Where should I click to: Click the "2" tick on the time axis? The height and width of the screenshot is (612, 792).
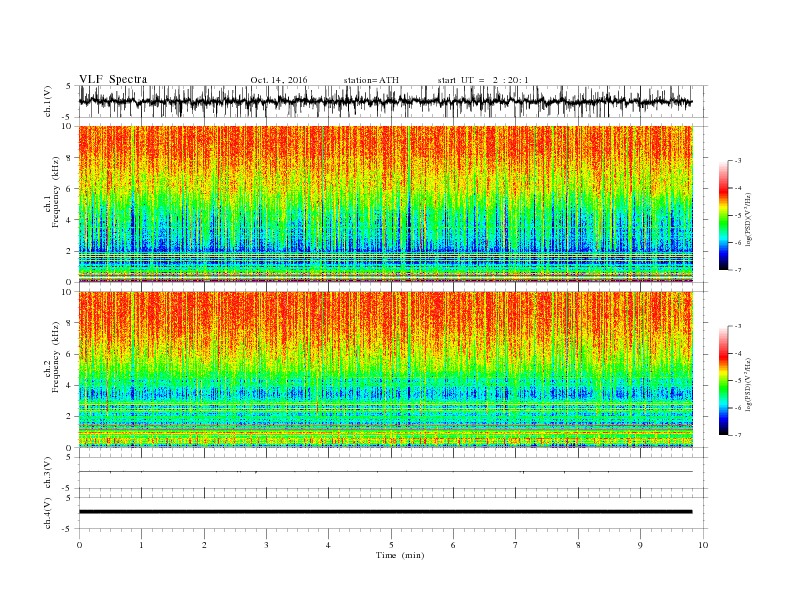[x=204, y=545]
